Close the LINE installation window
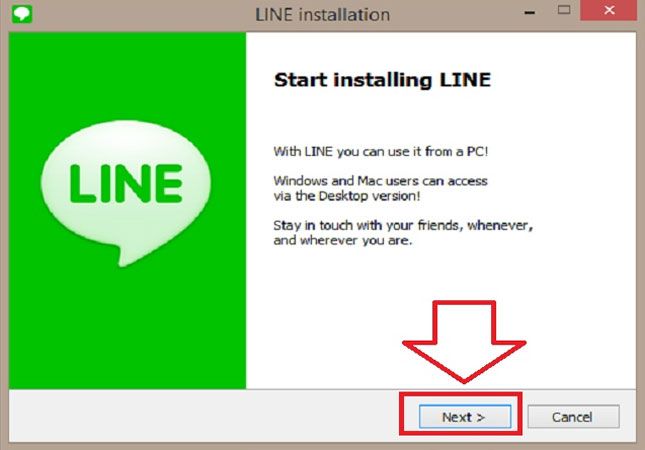The width and height of the screenshot is (645, 450). [x=609, y=10]
